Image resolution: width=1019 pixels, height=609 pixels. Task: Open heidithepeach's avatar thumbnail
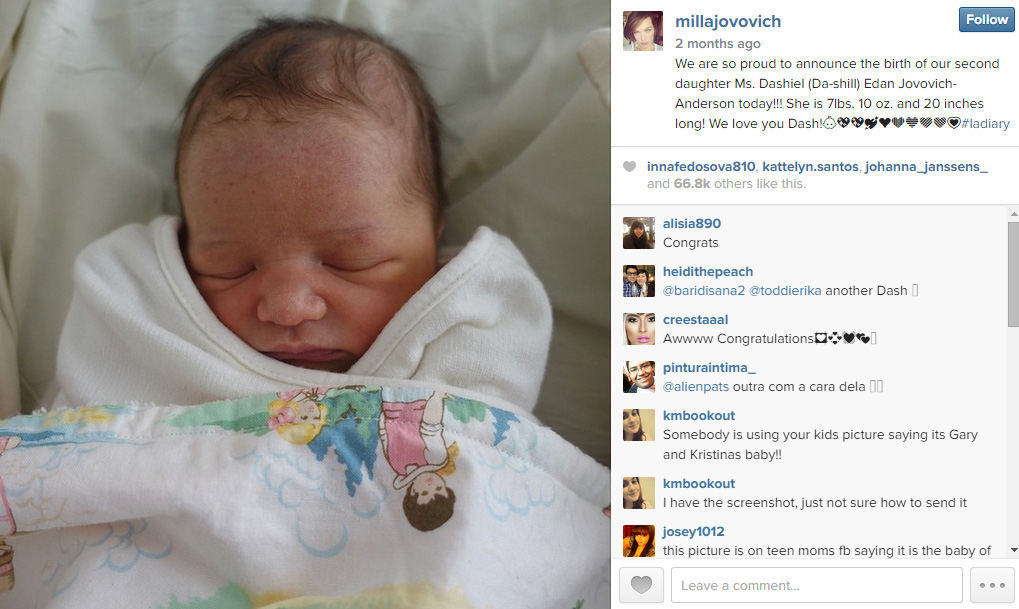[639, 281]
